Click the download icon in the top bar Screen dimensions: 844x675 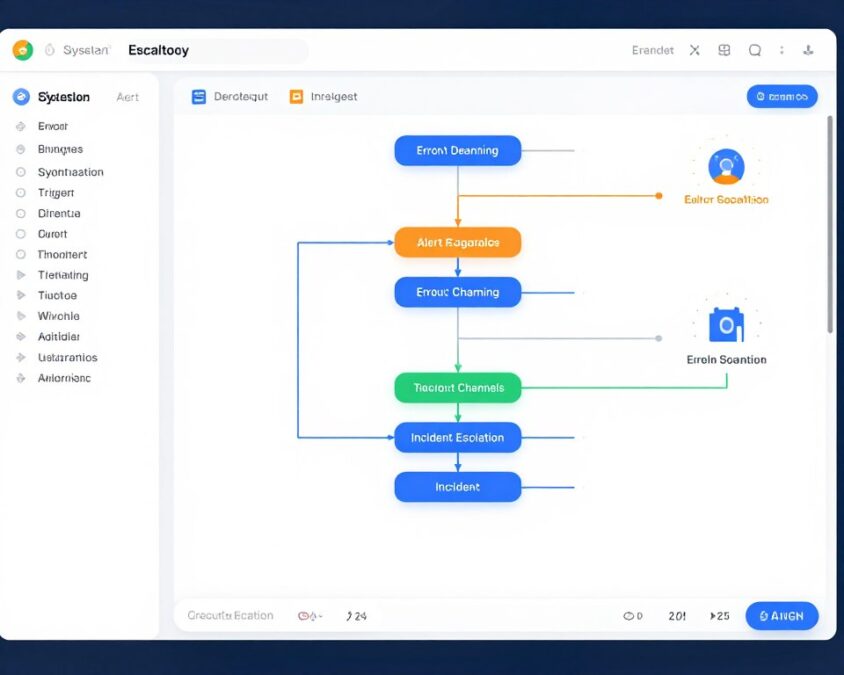[x=809, y=49]
